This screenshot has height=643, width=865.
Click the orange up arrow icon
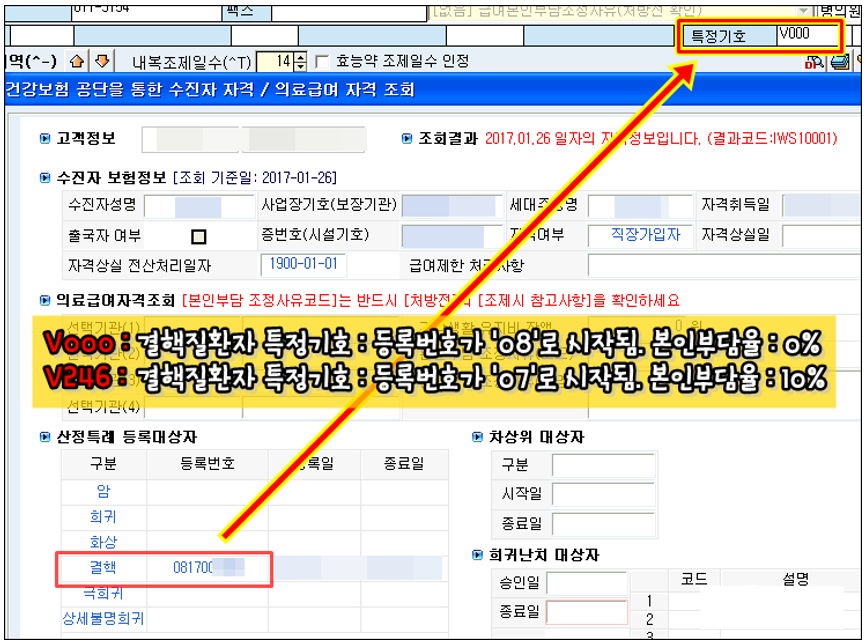click(77, 62)
